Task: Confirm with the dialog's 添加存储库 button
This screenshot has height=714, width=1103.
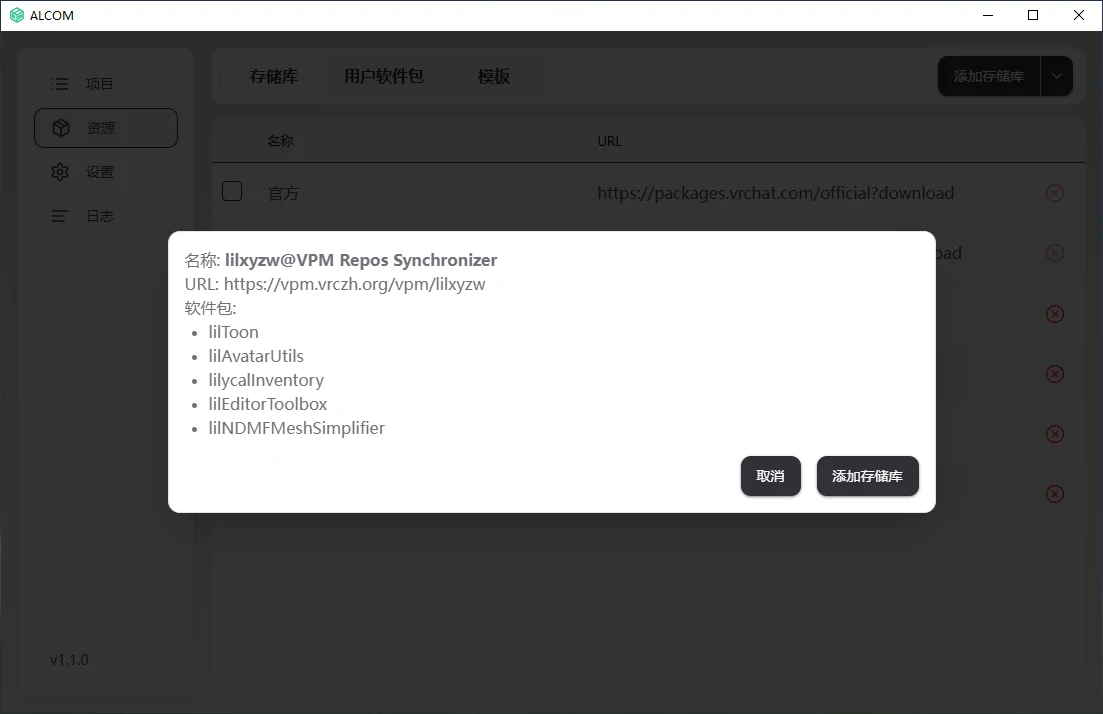Action: (x=867, y=476)
